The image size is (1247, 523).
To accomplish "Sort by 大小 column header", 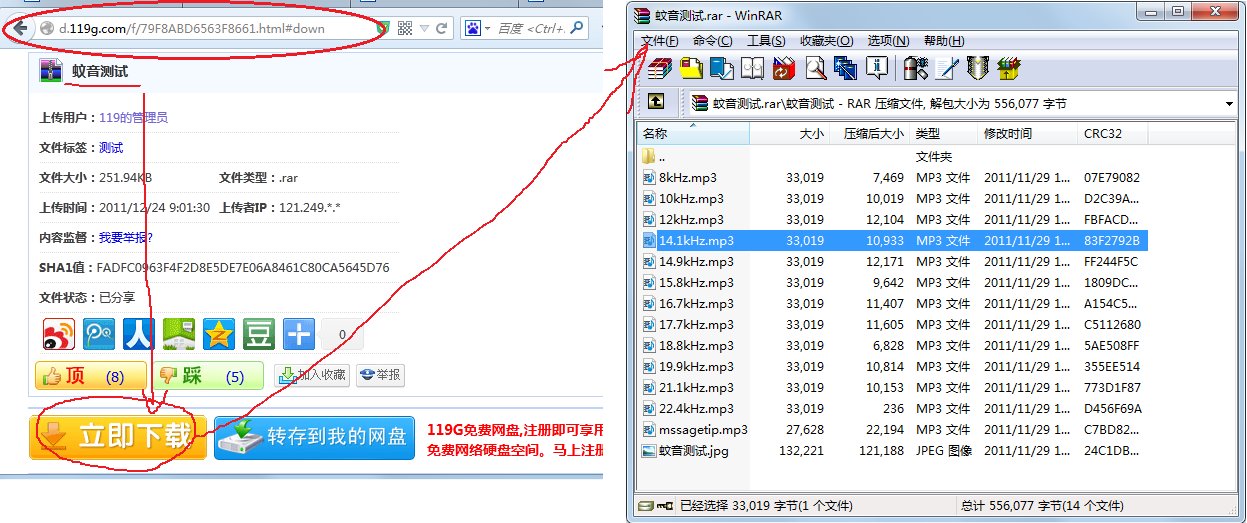I will point(791,133).
